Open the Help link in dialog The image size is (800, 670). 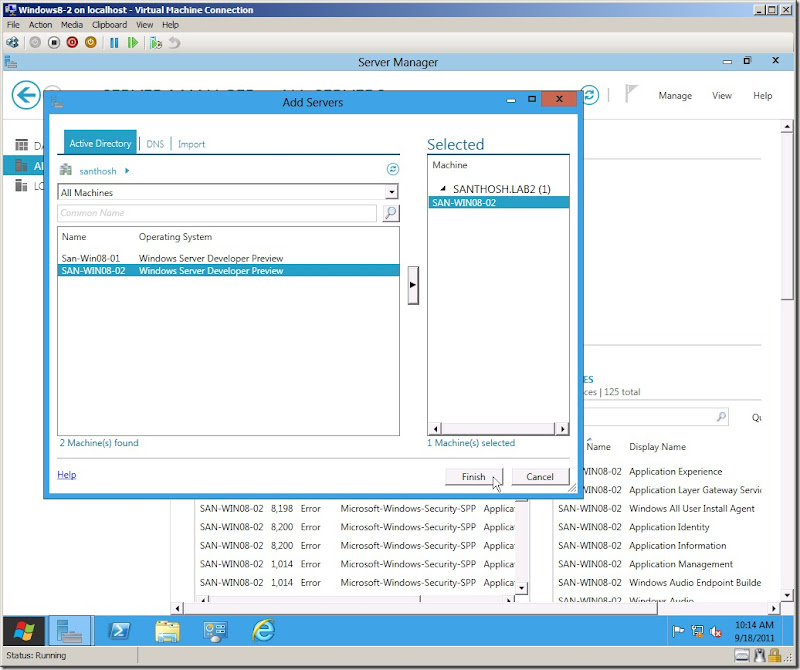[x=66, y=475]
